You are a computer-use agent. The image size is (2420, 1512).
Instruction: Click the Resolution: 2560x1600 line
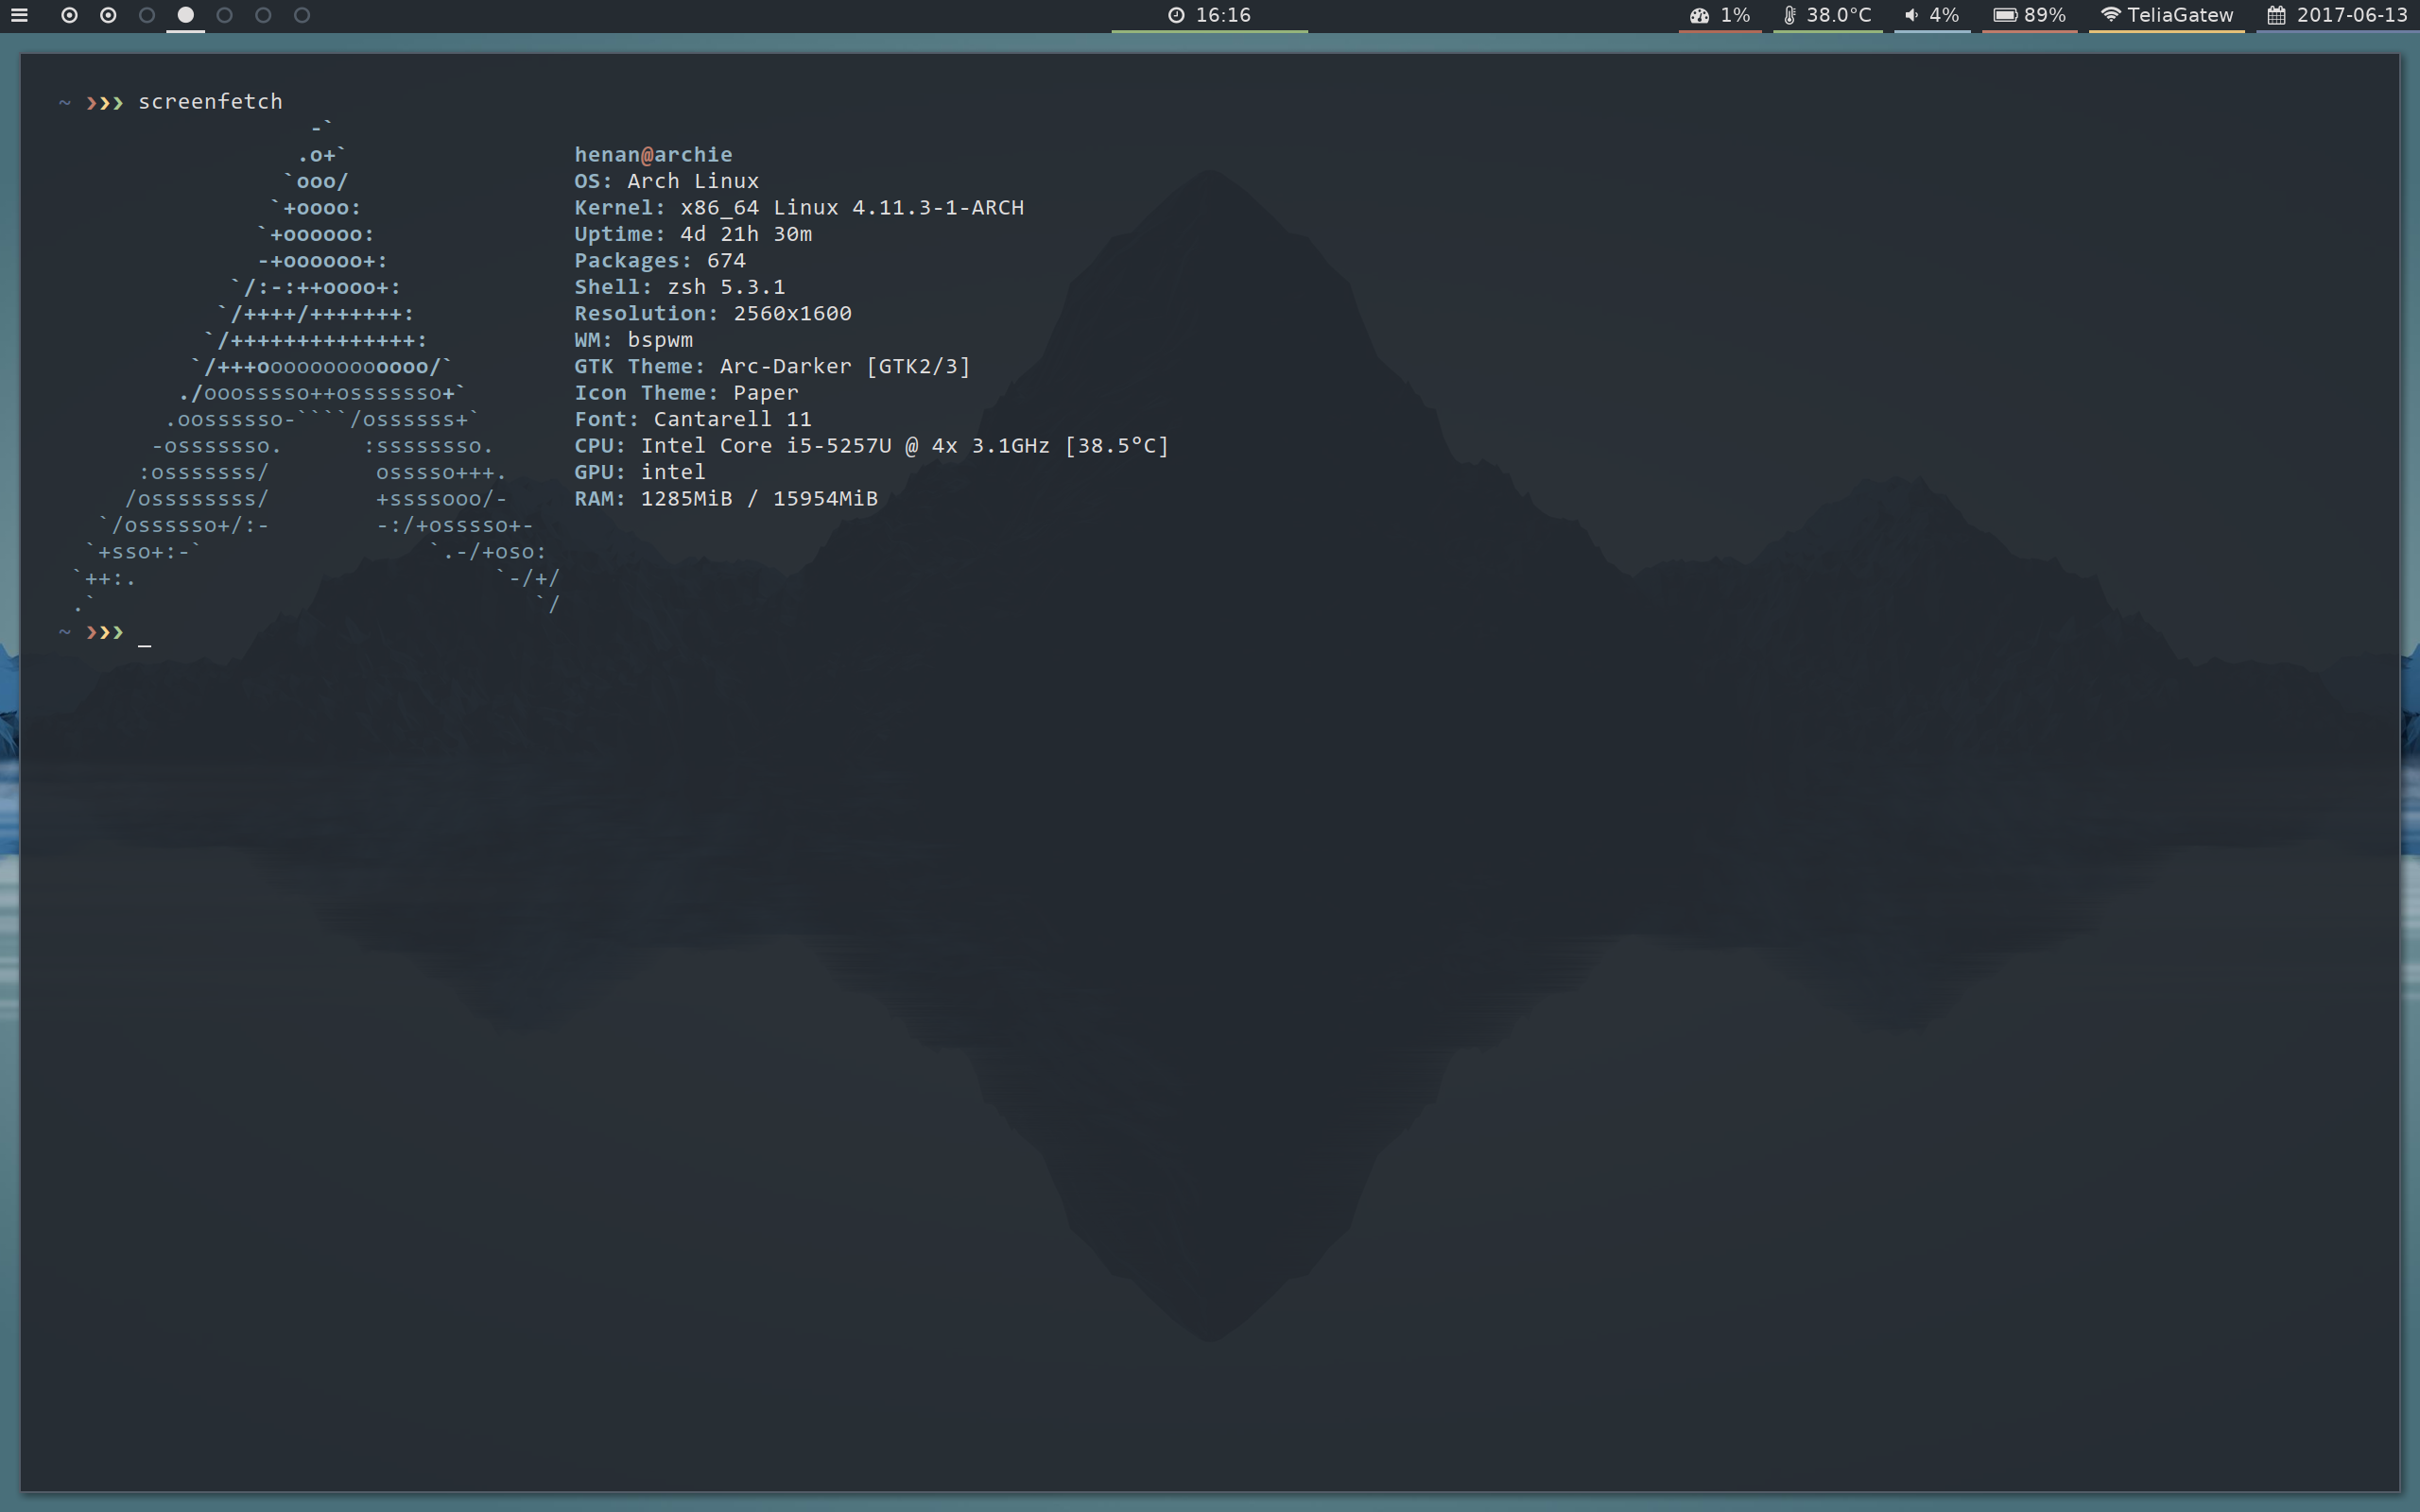pos(713,314)
